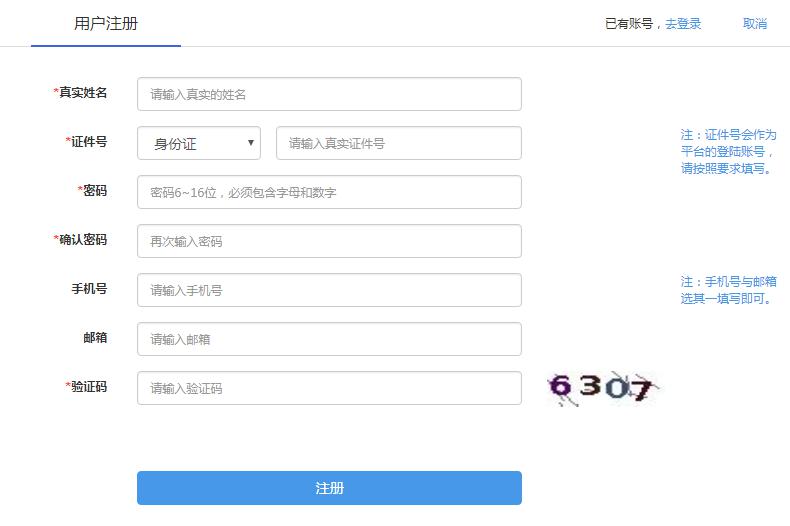
Task: Click the 已有账号 text
Action: [629, 24]
